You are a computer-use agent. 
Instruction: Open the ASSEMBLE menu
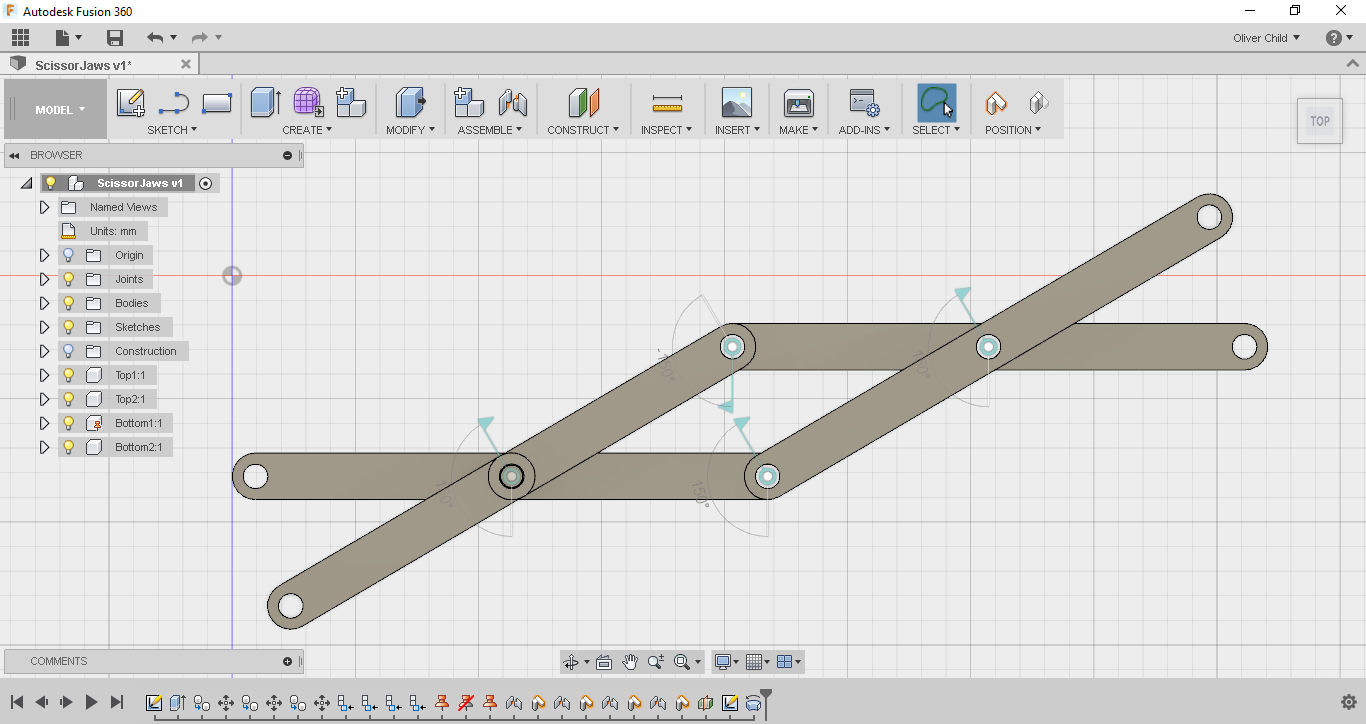click(490, 130)
